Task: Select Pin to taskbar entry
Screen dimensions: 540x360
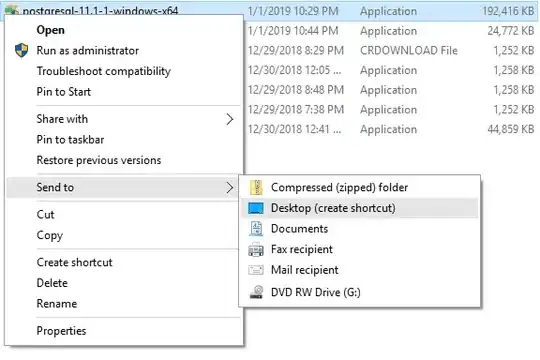Action: click(x=70, y=140)
